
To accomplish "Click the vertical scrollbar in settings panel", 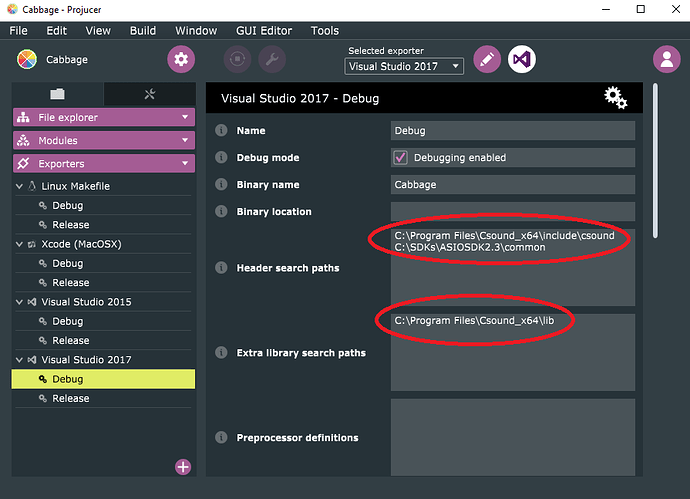I will coord(655,161).
